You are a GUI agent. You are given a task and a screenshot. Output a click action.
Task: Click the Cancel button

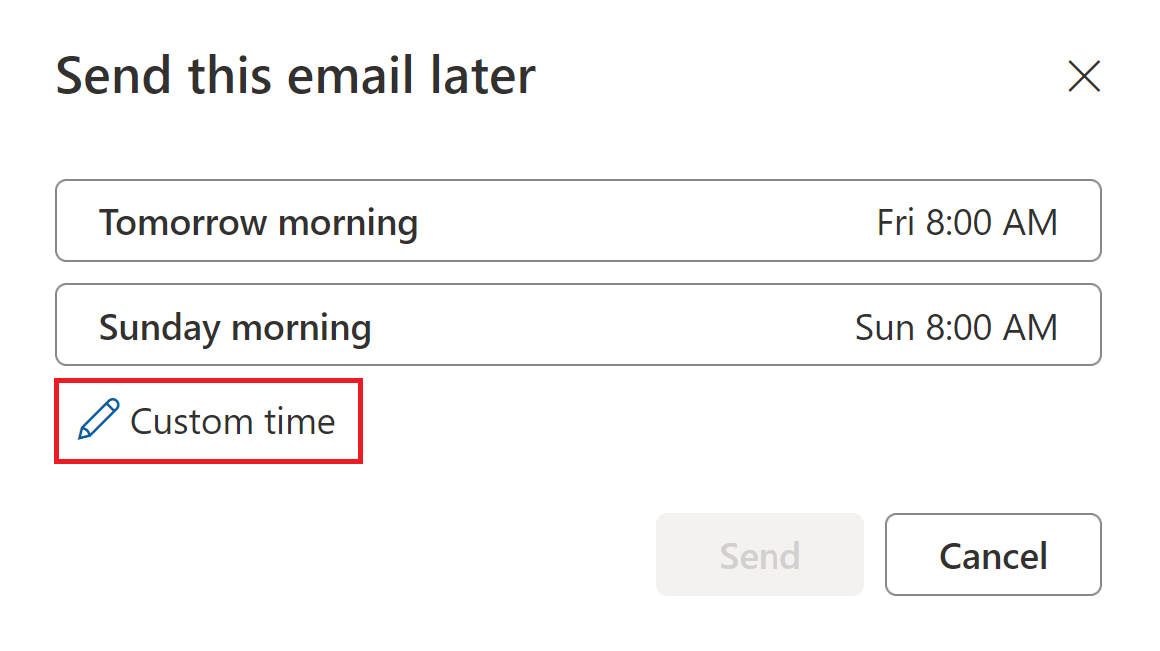[x=993, y=555]
